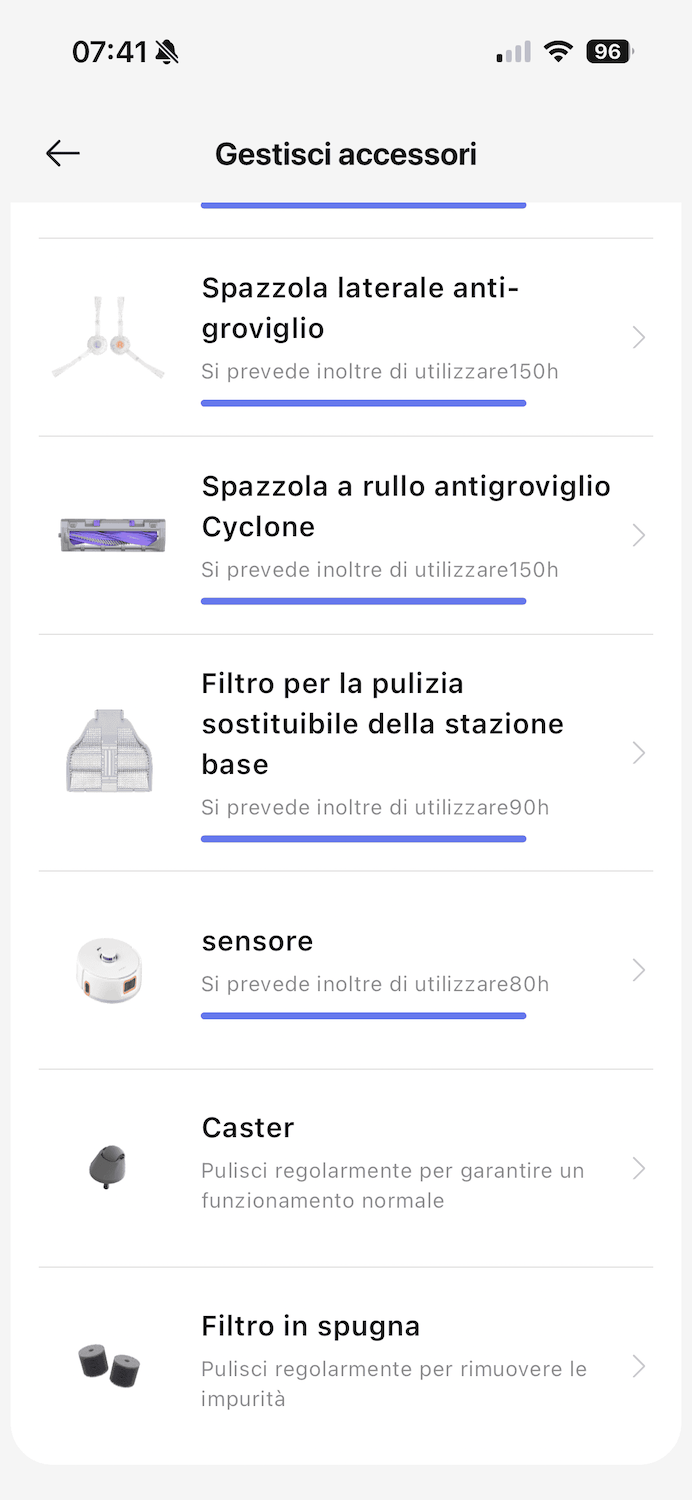Click the sensore remaining-life progress bar
This screenshot has height=1500, width=692.
point(363,1016)
